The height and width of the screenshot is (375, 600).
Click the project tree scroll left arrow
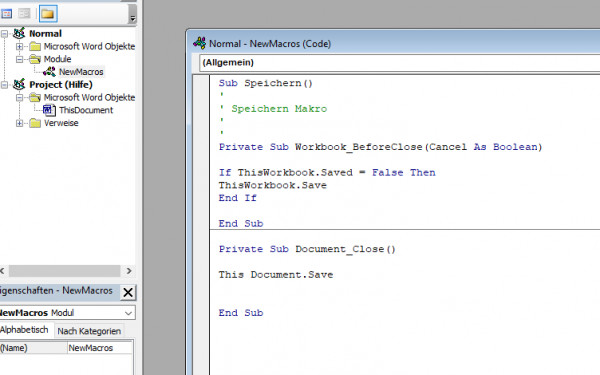2,271
